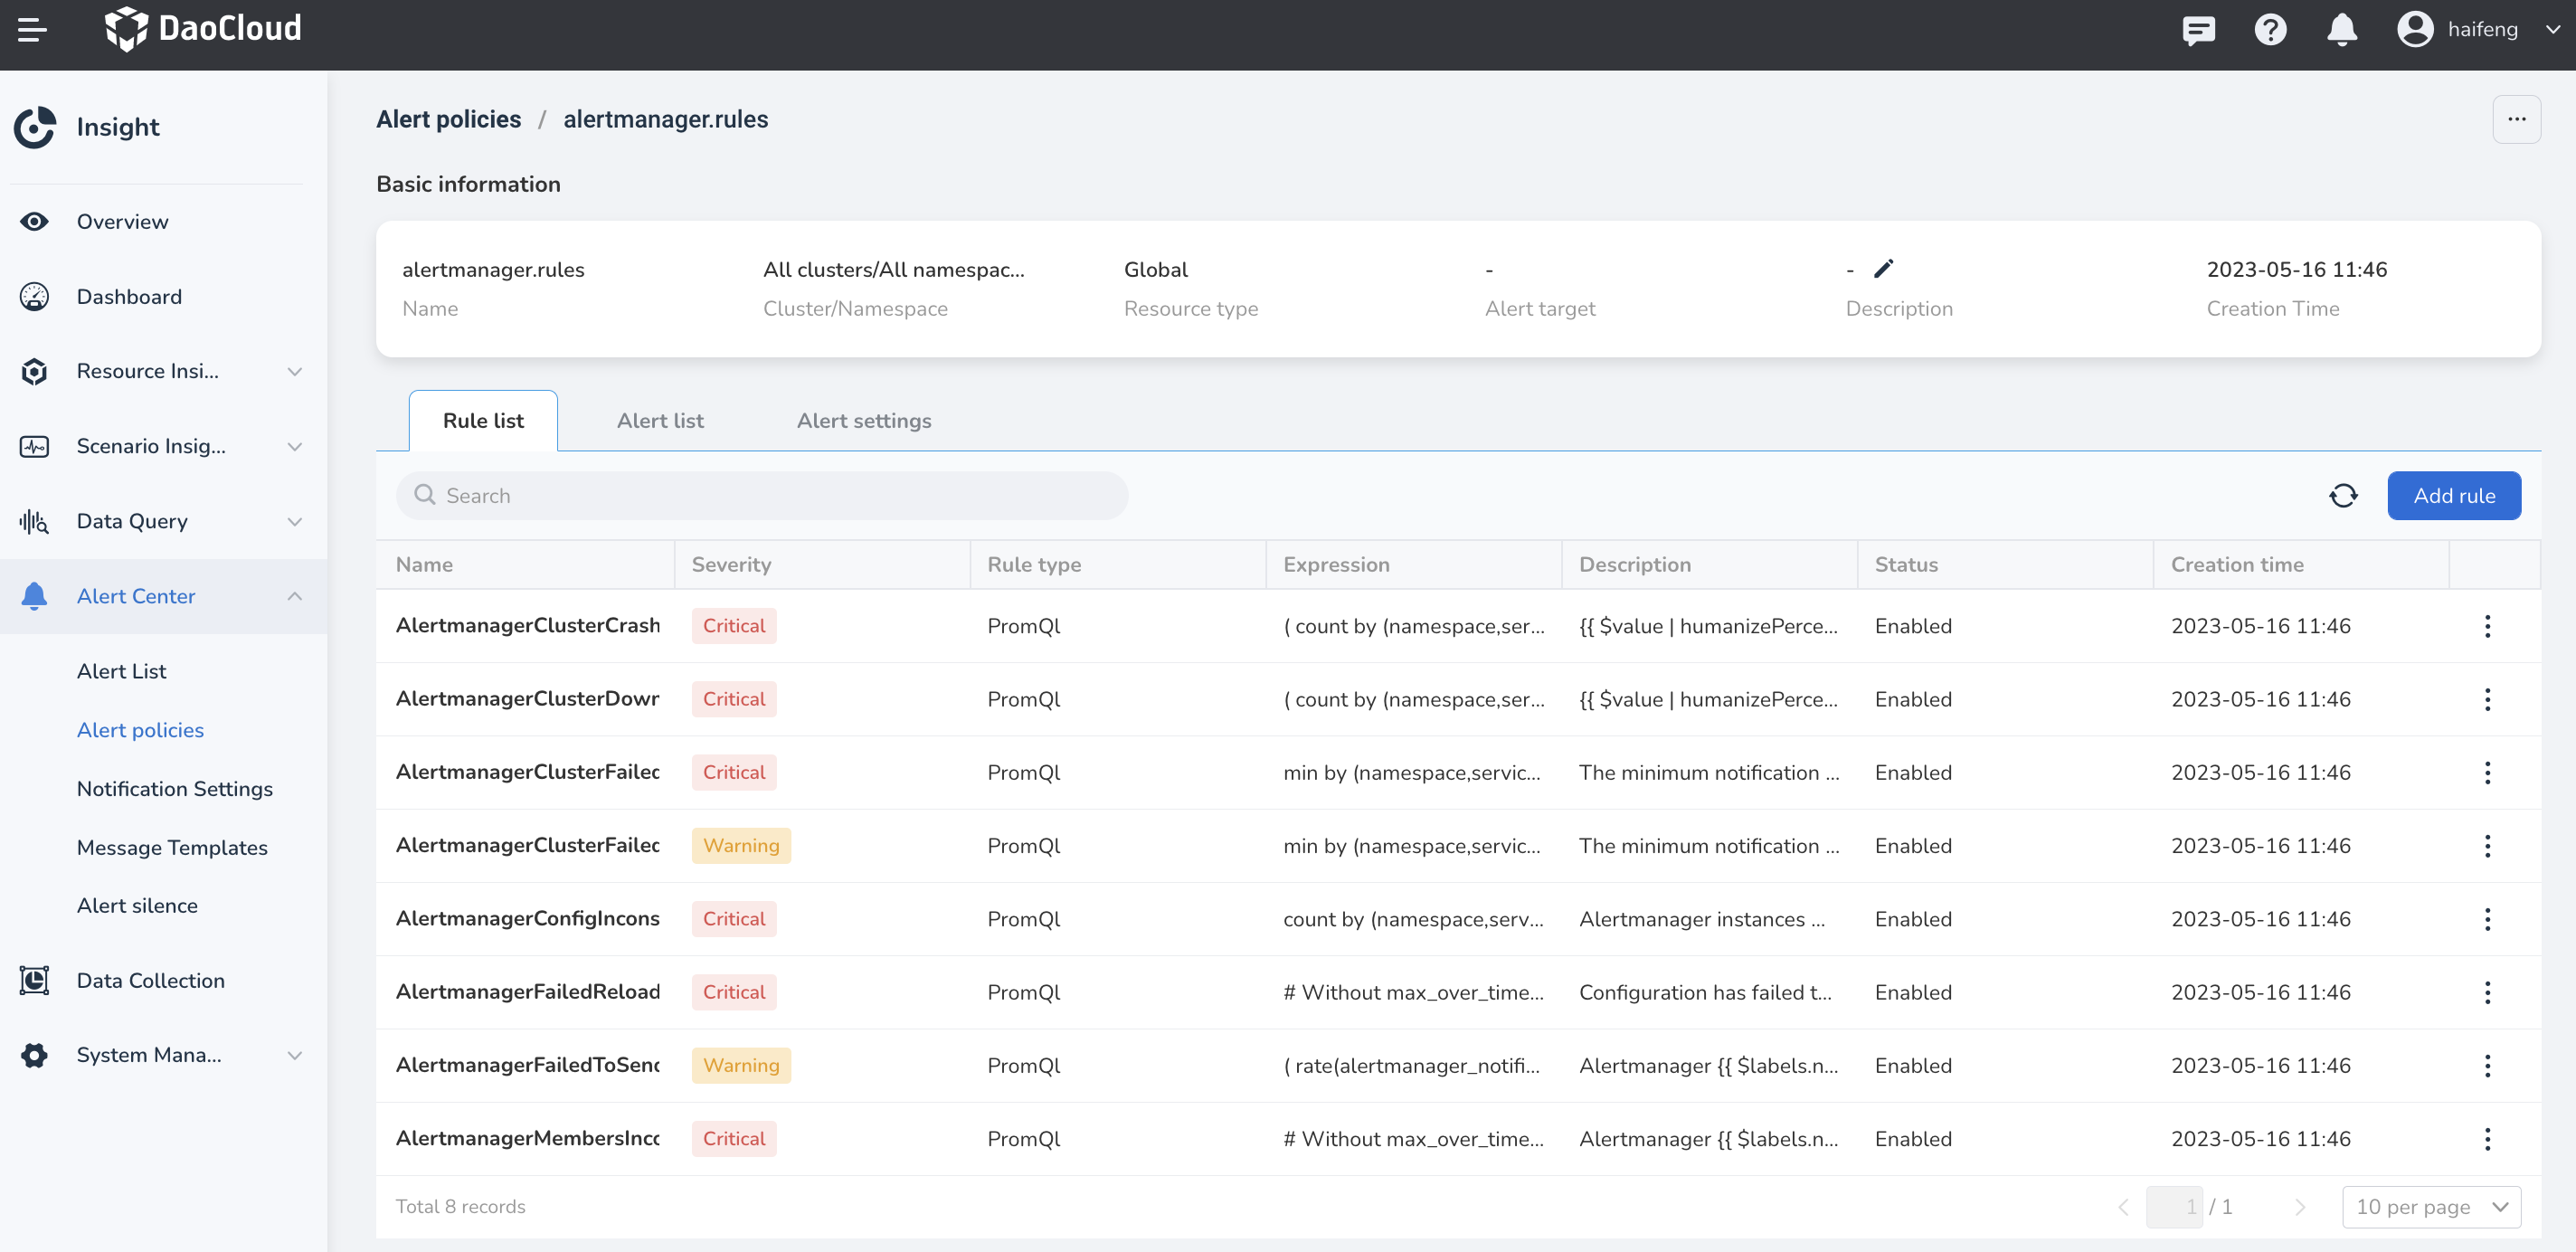Viewport: 2576px width, 1252px height.
Task: Click 'Total 8 records' text
Action: [x=460, y=1207]
